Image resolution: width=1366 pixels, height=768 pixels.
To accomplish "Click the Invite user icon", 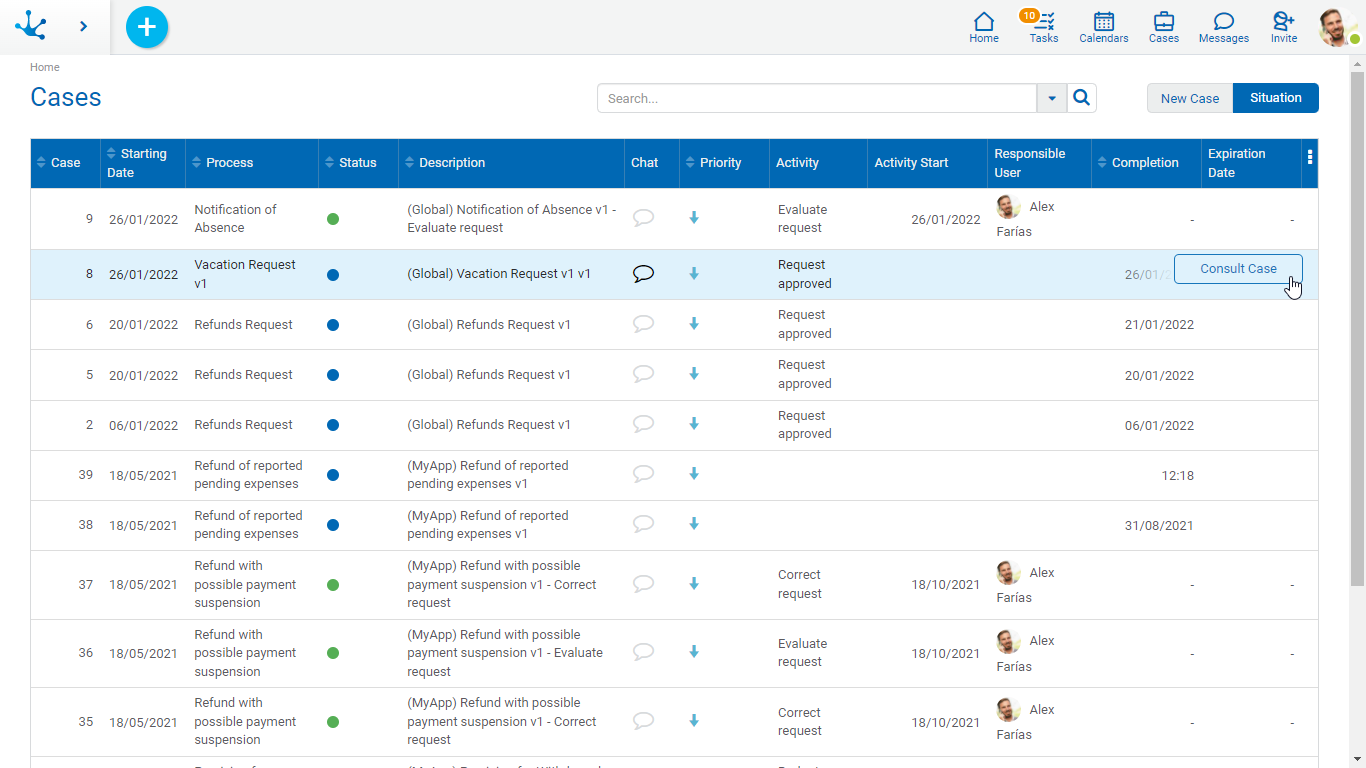I will tap(1283, 27).
